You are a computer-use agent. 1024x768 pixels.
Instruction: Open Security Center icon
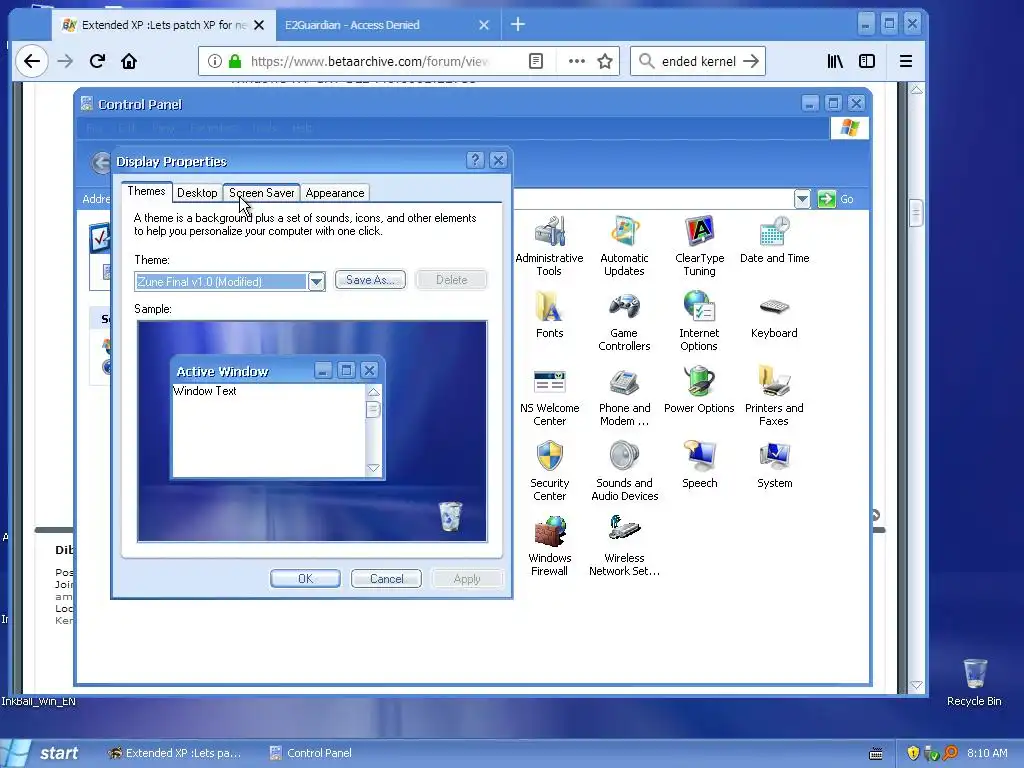point(549,472)
